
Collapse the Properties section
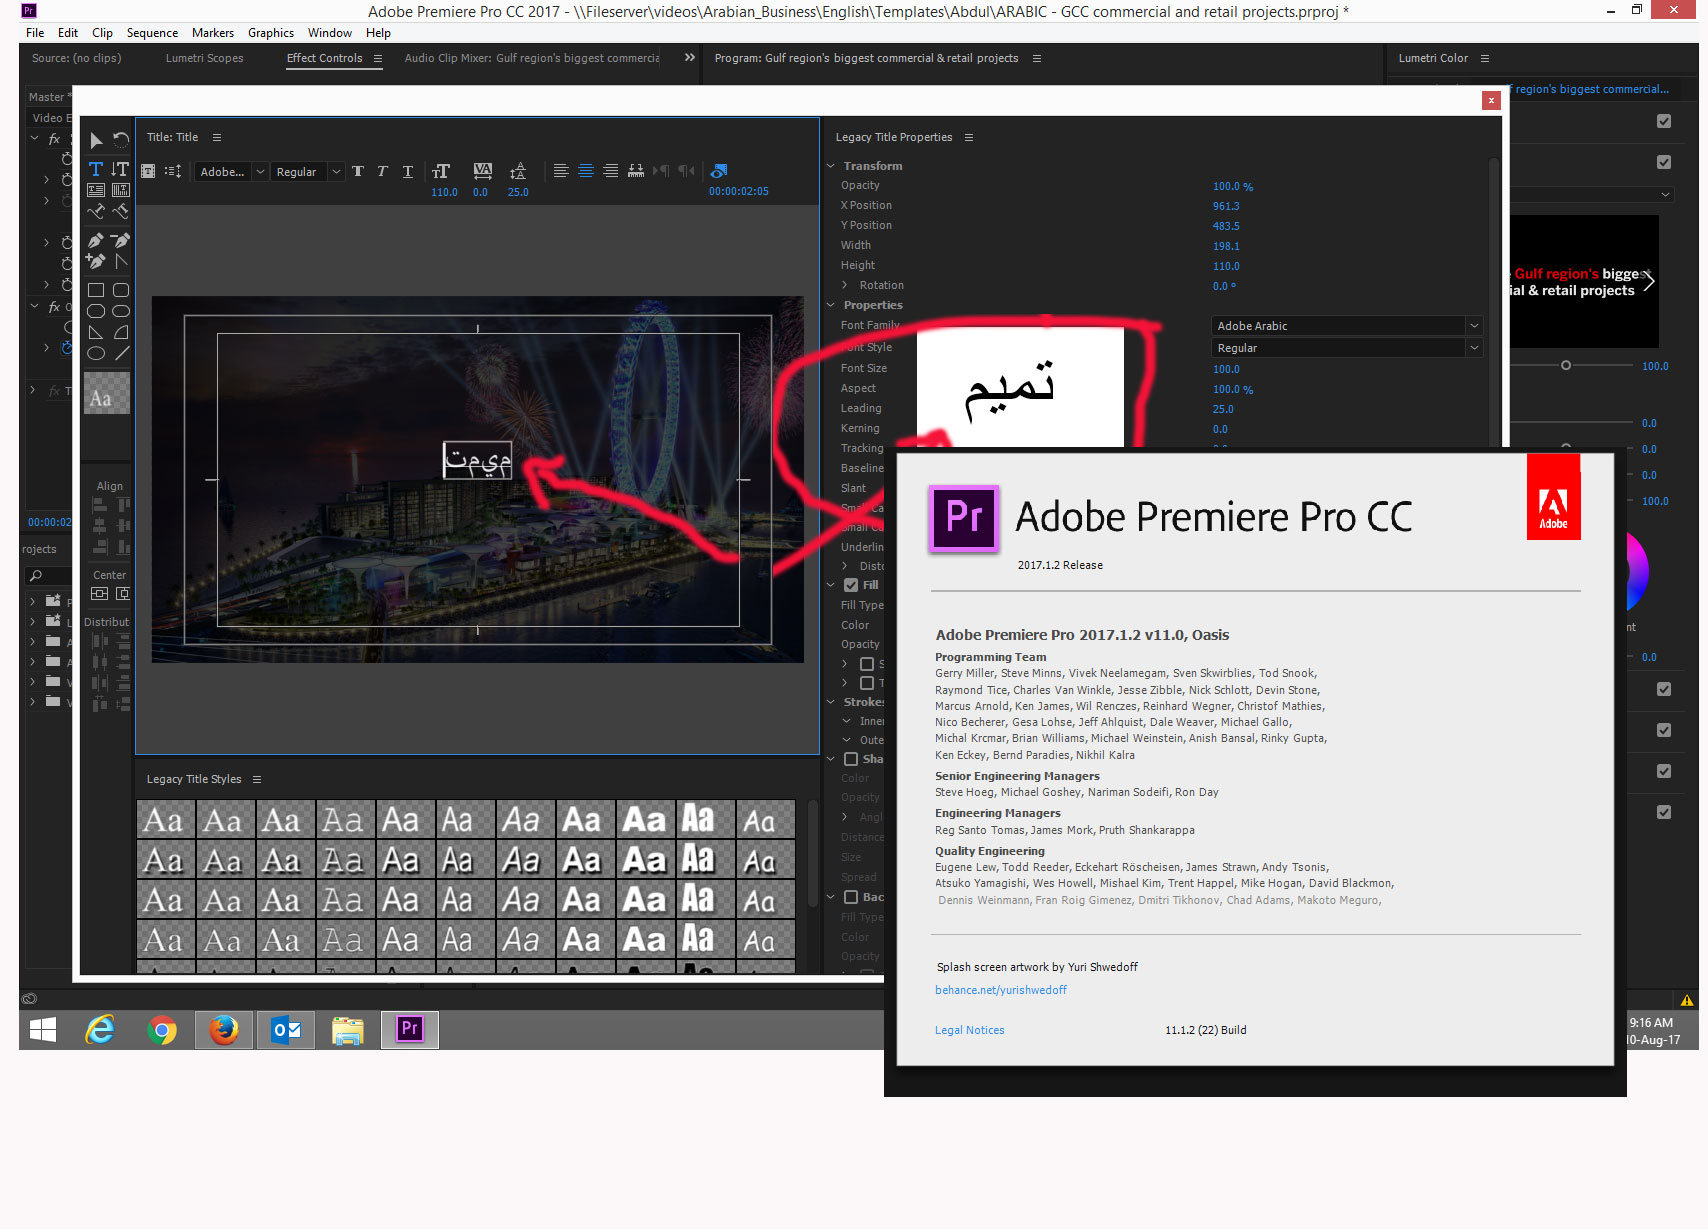click(831, 305)
